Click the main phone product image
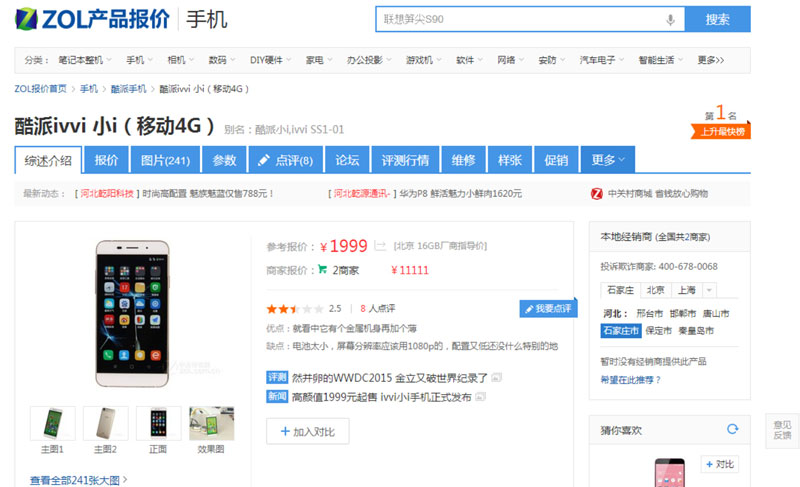This screenshot has width=800, height=487. click(x=133, y=314)
